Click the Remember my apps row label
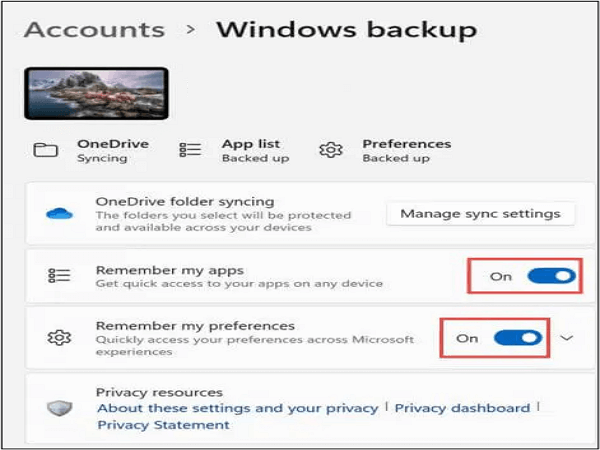The width and height of the screenshot is (600, 450). pyautogui.click(x=170, y=271)
